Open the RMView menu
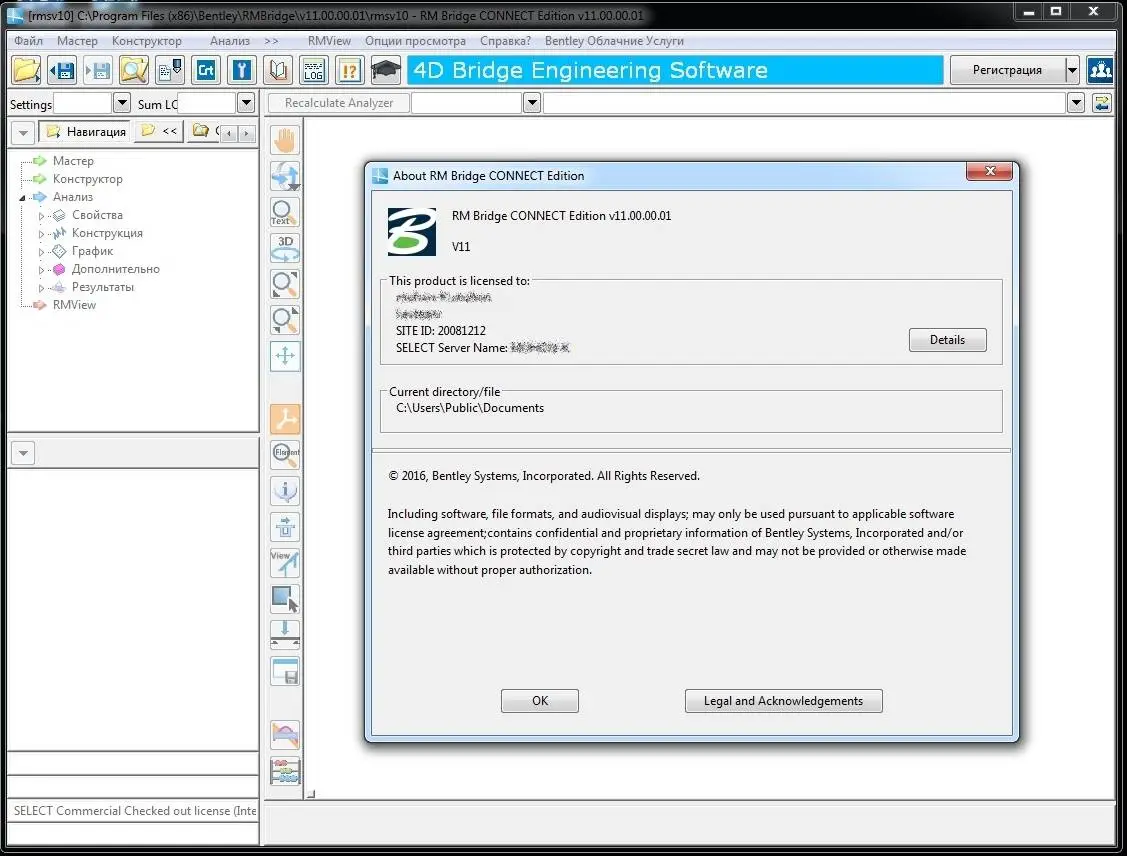 coord(329,41)
